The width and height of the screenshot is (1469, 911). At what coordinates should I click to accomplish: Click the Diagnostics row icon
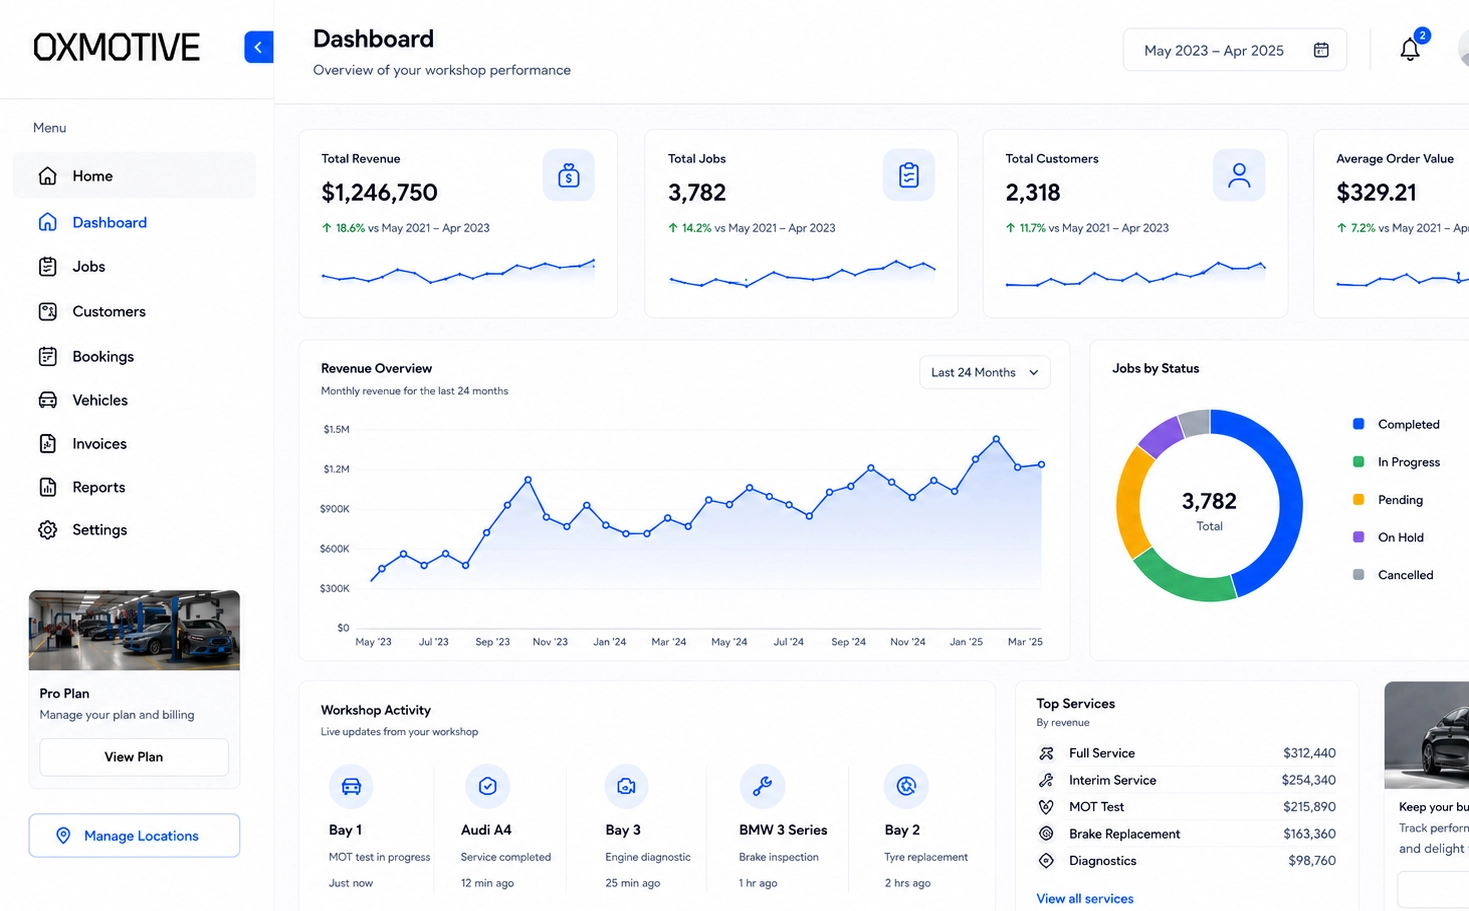point(1046,861)
